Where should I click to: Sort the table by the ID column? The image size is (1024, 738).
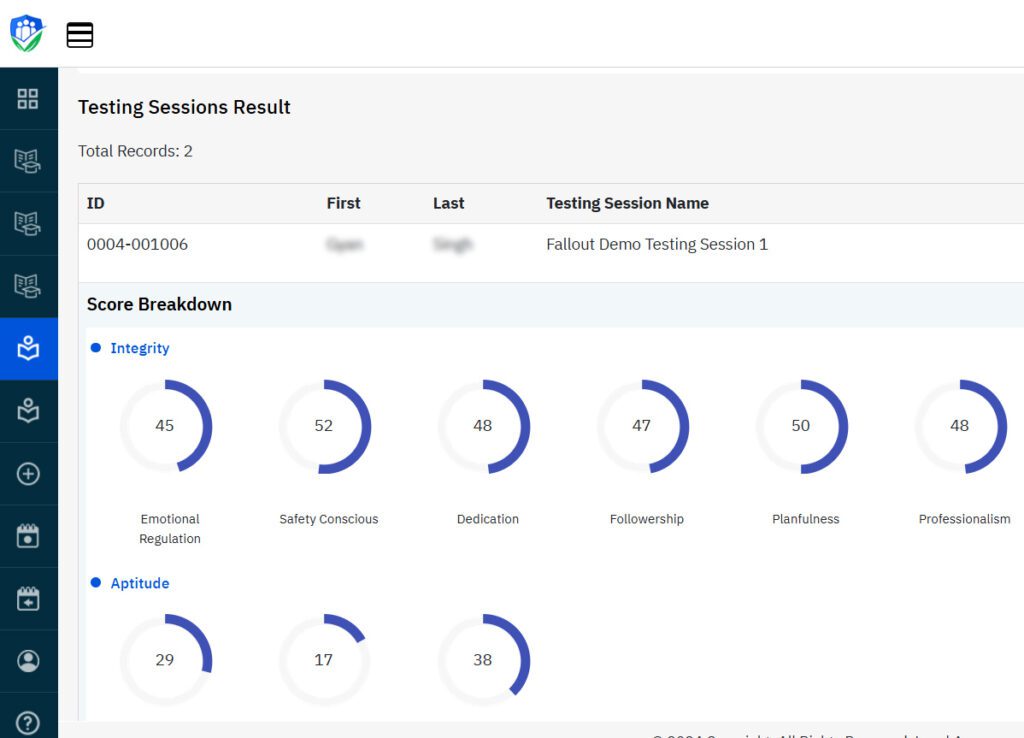93,203
